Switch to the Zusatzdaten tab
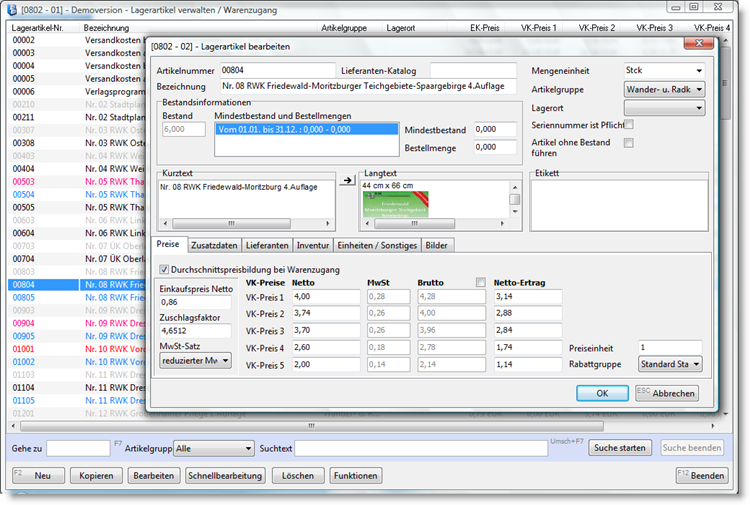 click(212, 245)
